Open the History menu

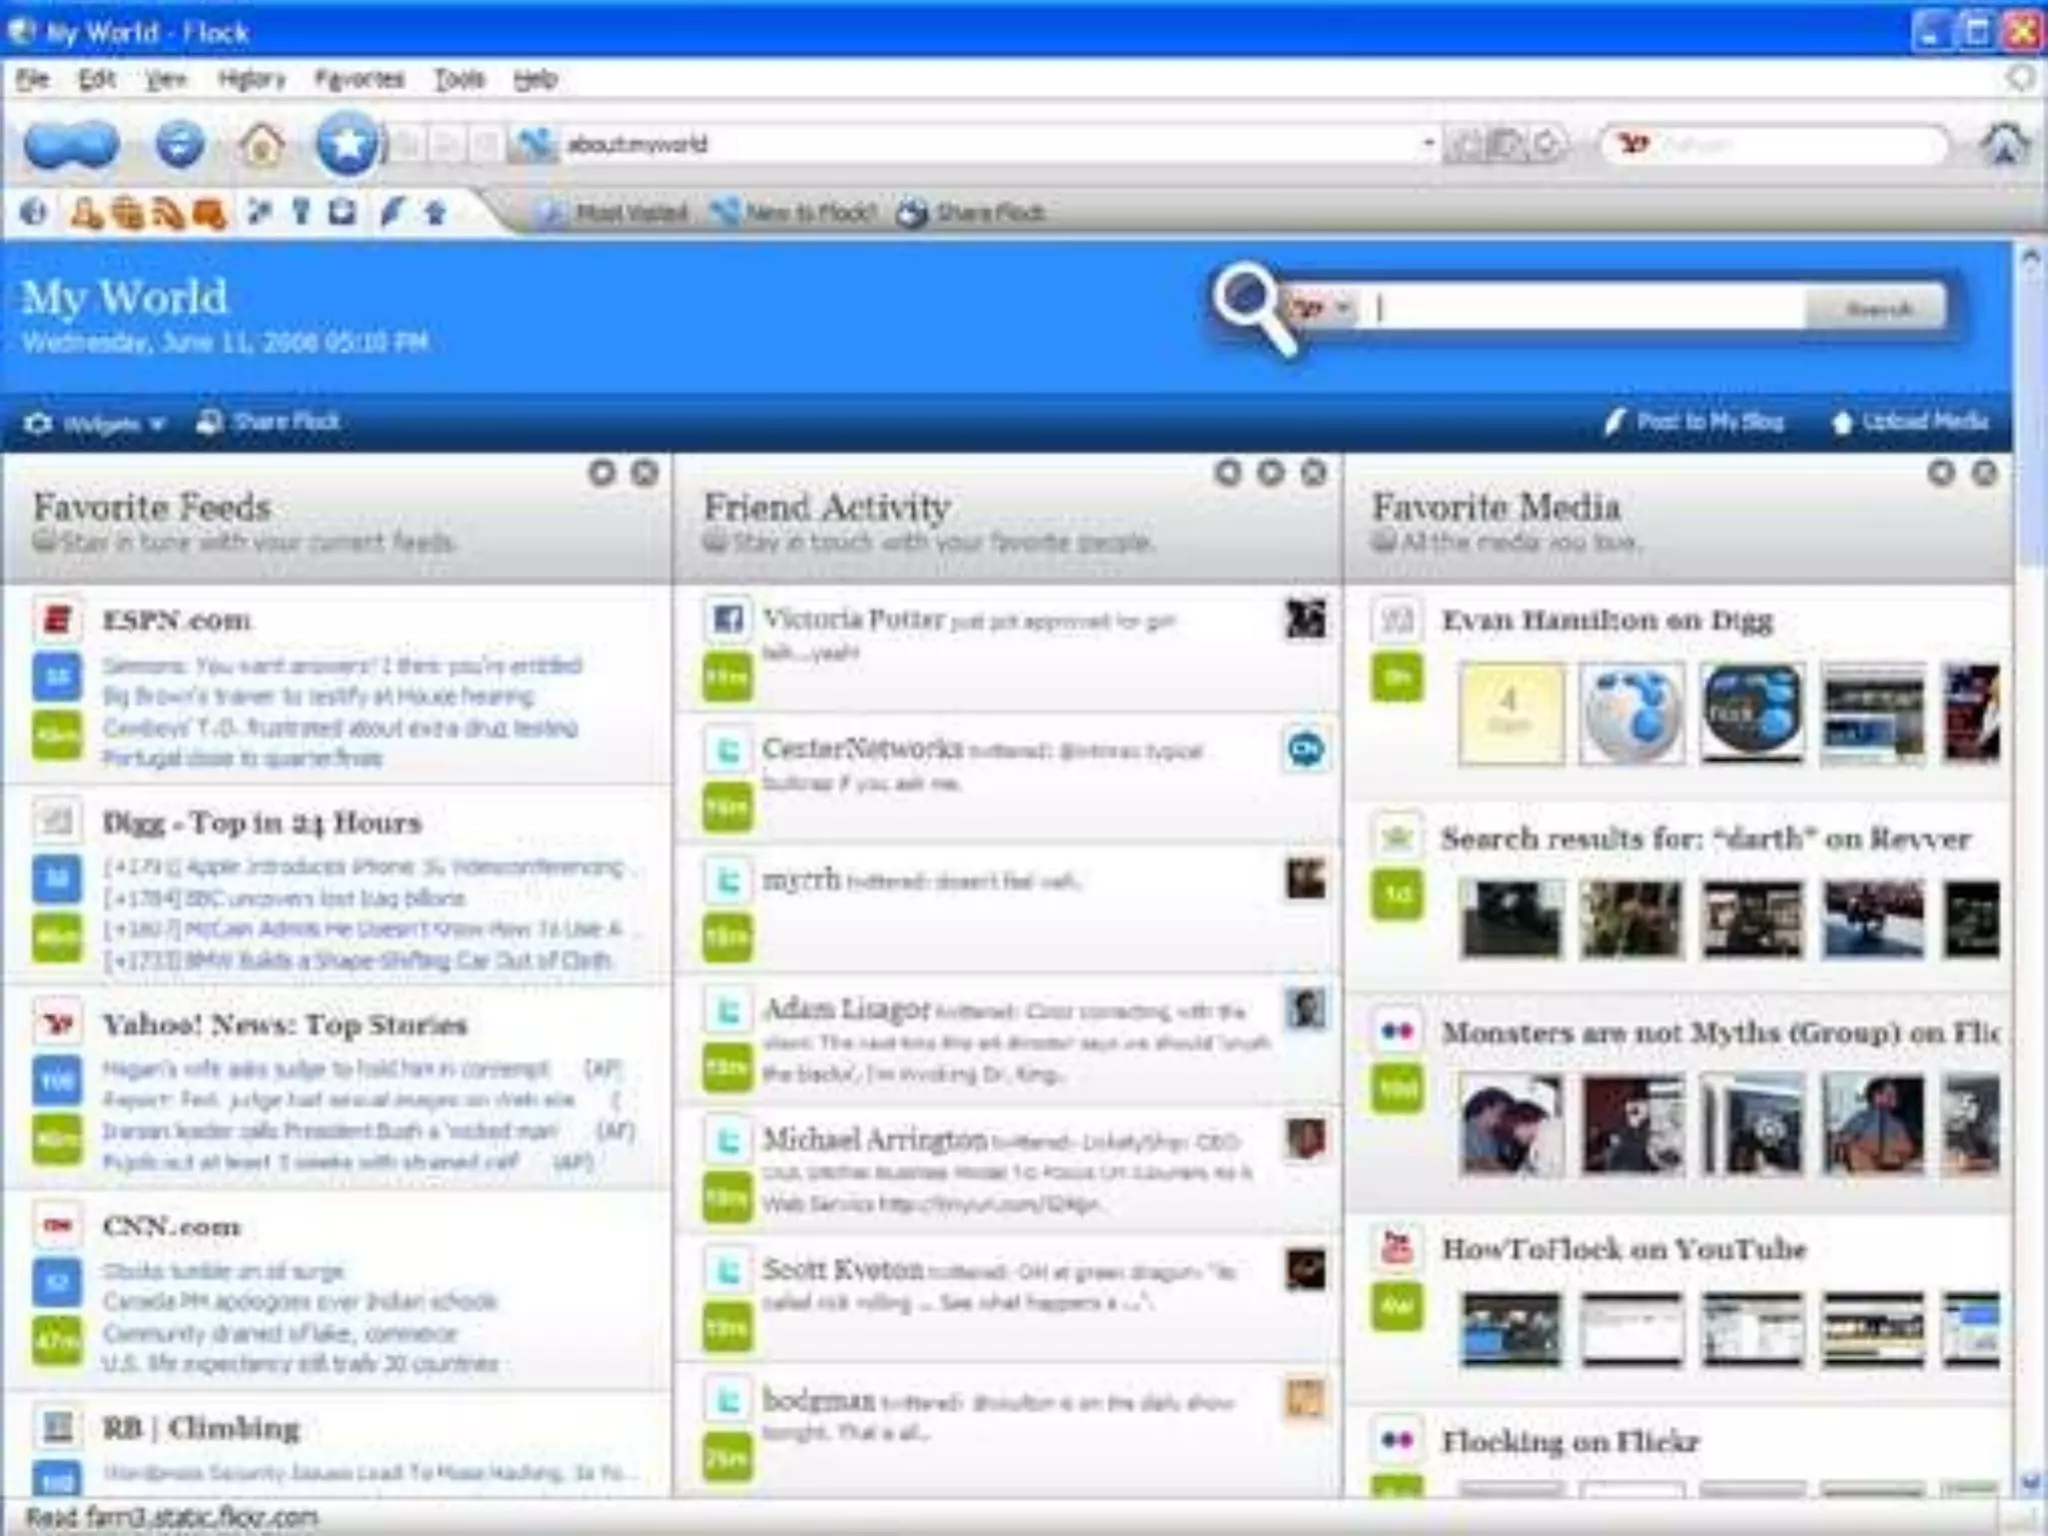[x=252, y=79]
